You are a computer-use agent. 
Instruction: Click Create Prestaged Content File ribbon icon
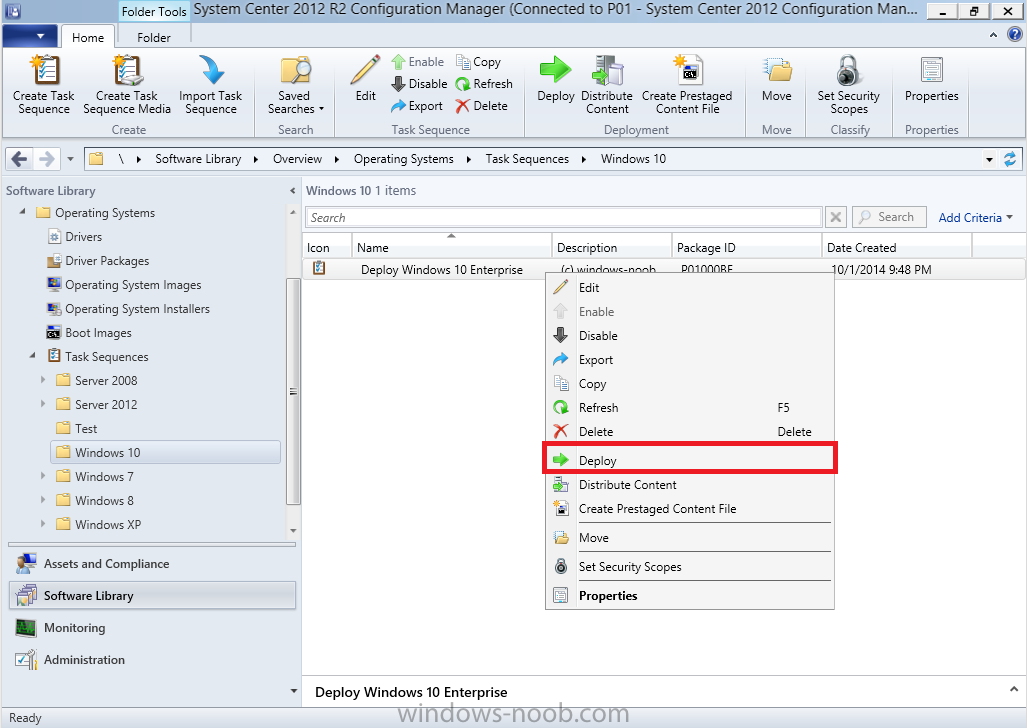point(688,71)
